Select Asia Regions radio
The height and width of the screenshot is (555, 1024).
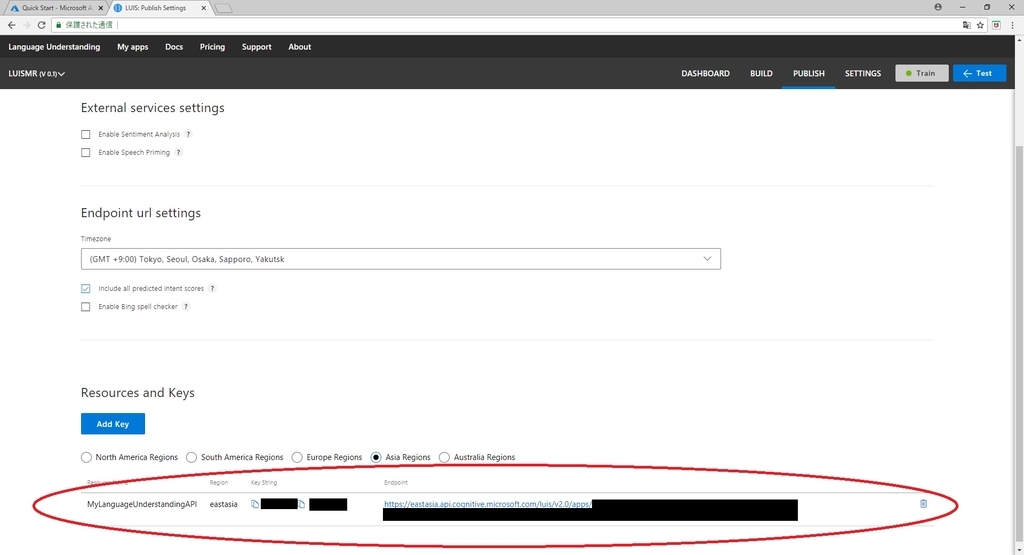point(376,458)
